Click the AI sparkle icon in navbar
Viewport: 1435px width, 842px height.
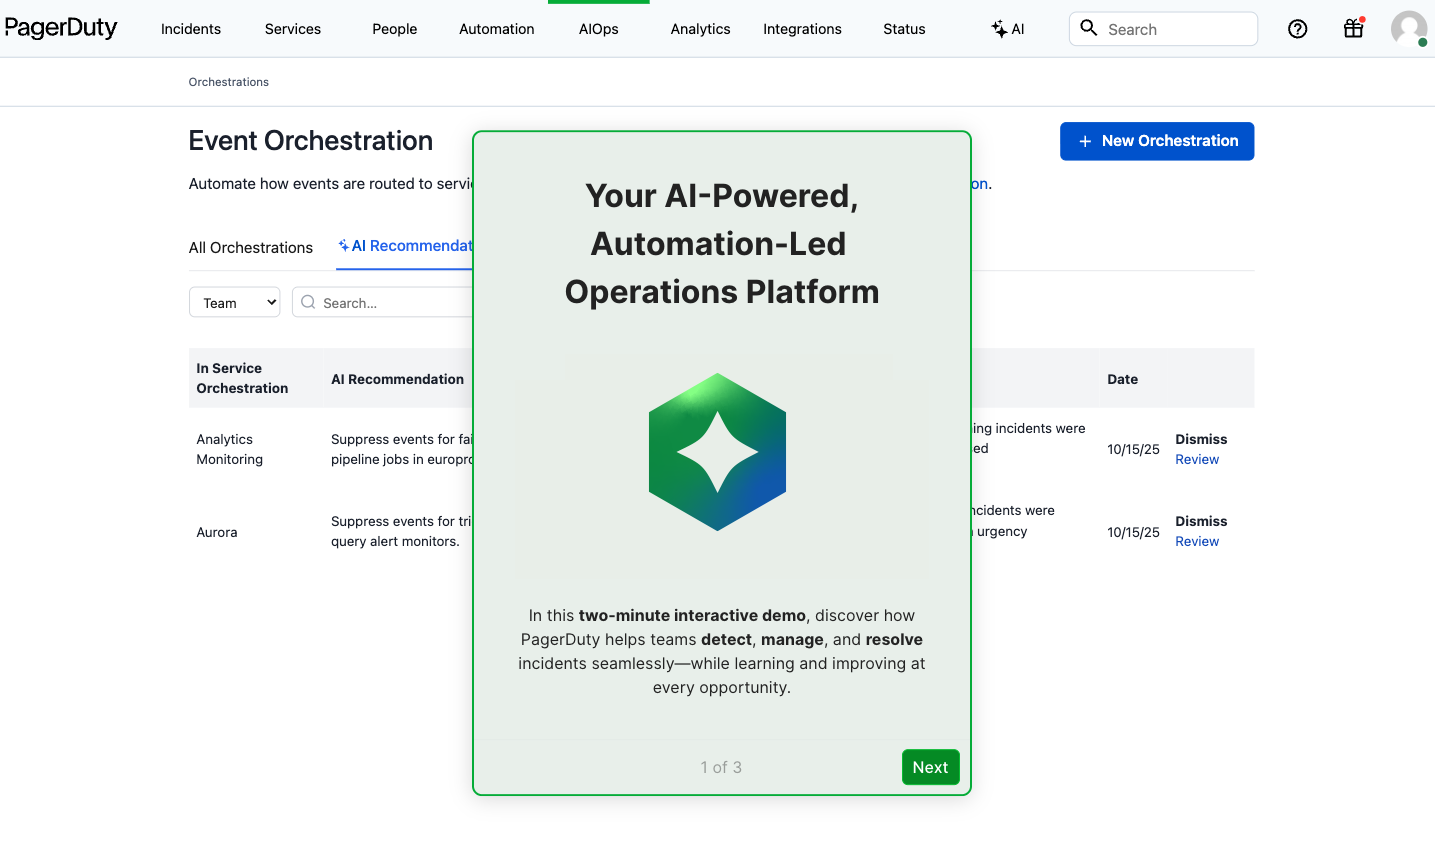[x=999, y=29]
